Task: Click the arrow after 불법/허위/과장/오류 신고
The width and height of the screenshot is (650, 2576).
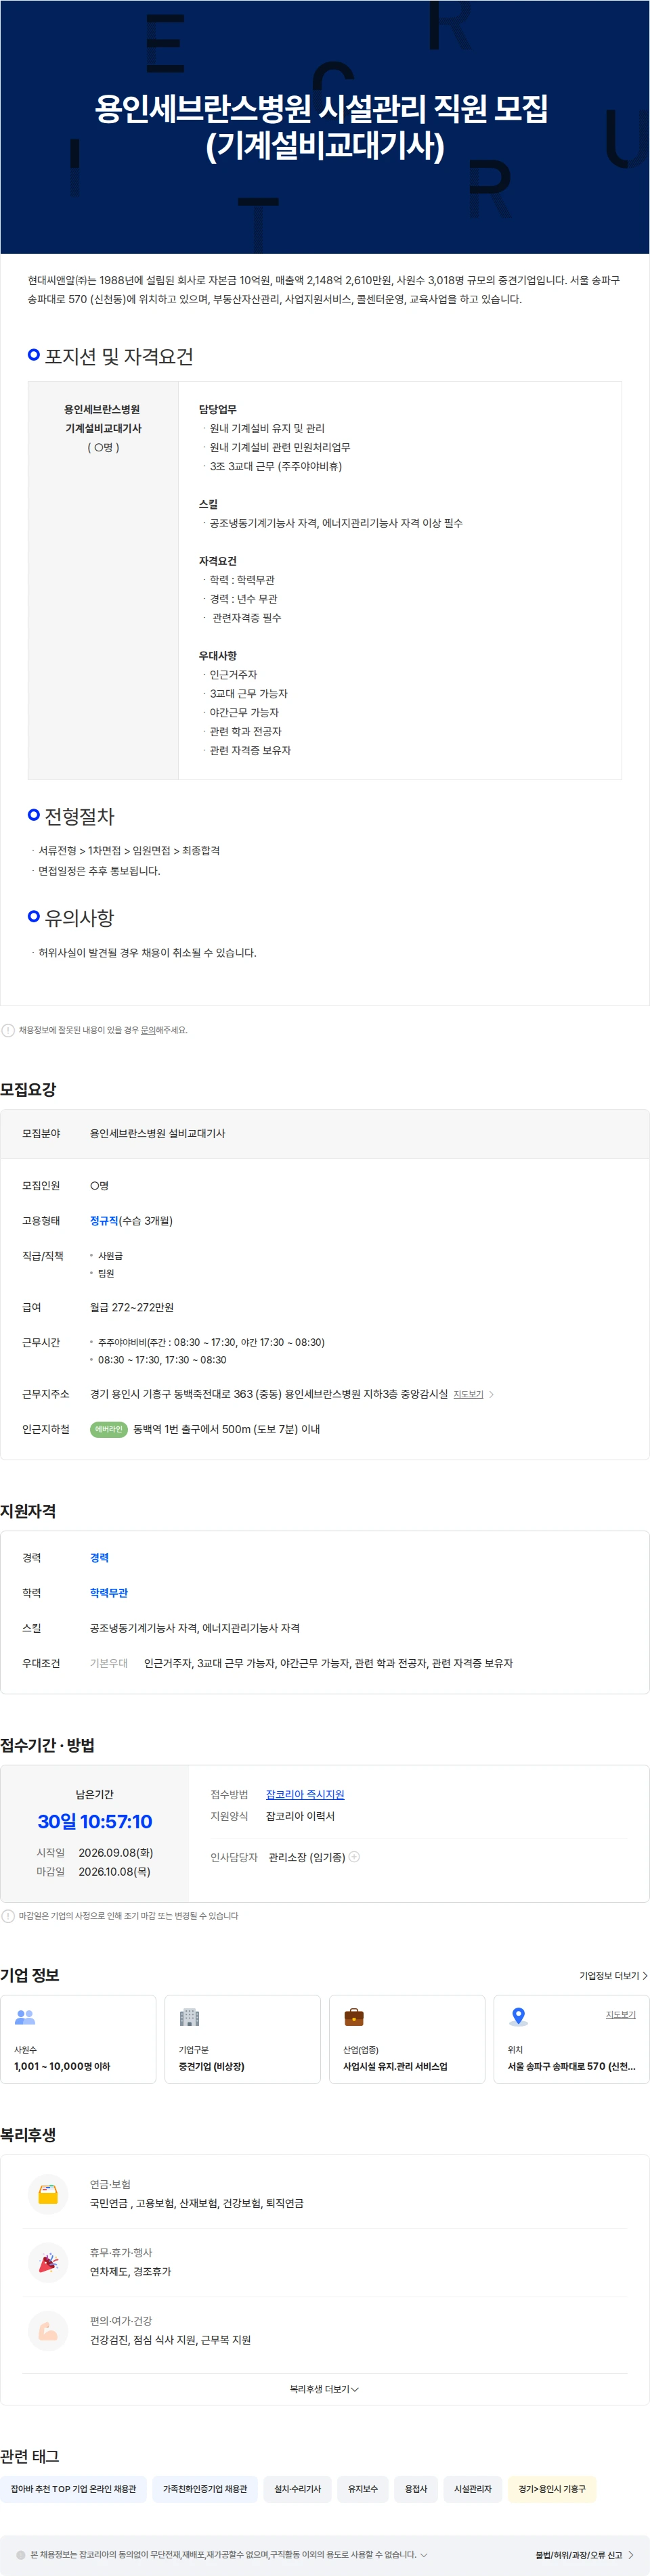Action: coord(631,2555)
